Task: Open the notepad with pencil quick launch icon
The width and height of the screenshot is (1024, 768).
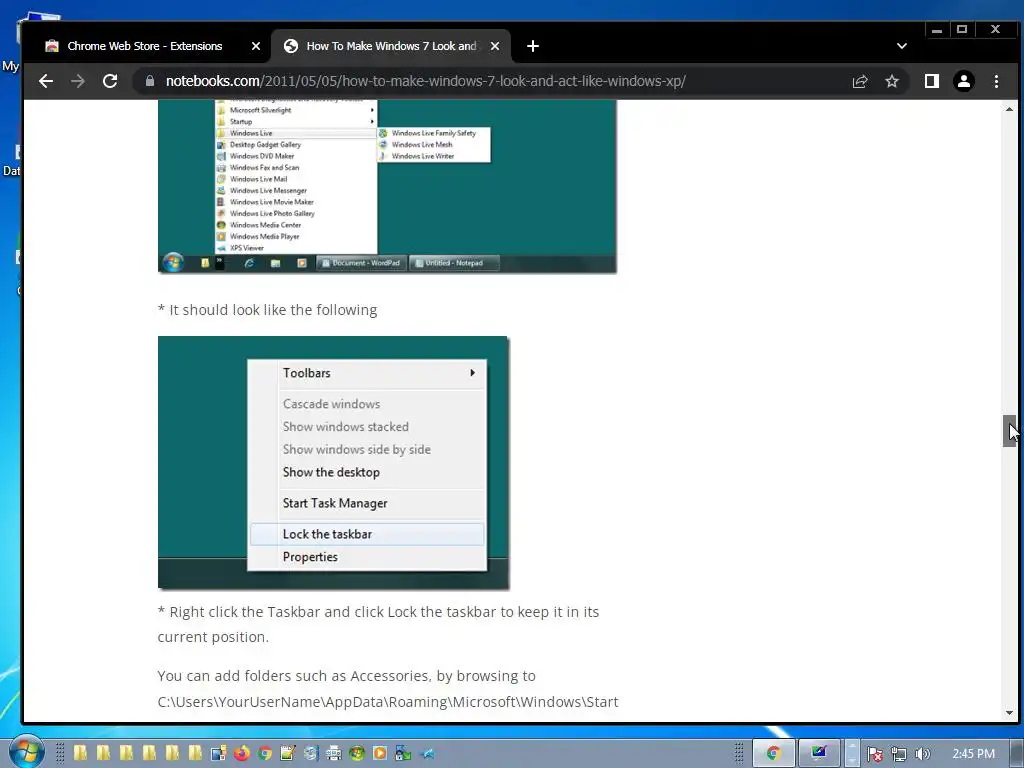Action: tap(287, 753)
